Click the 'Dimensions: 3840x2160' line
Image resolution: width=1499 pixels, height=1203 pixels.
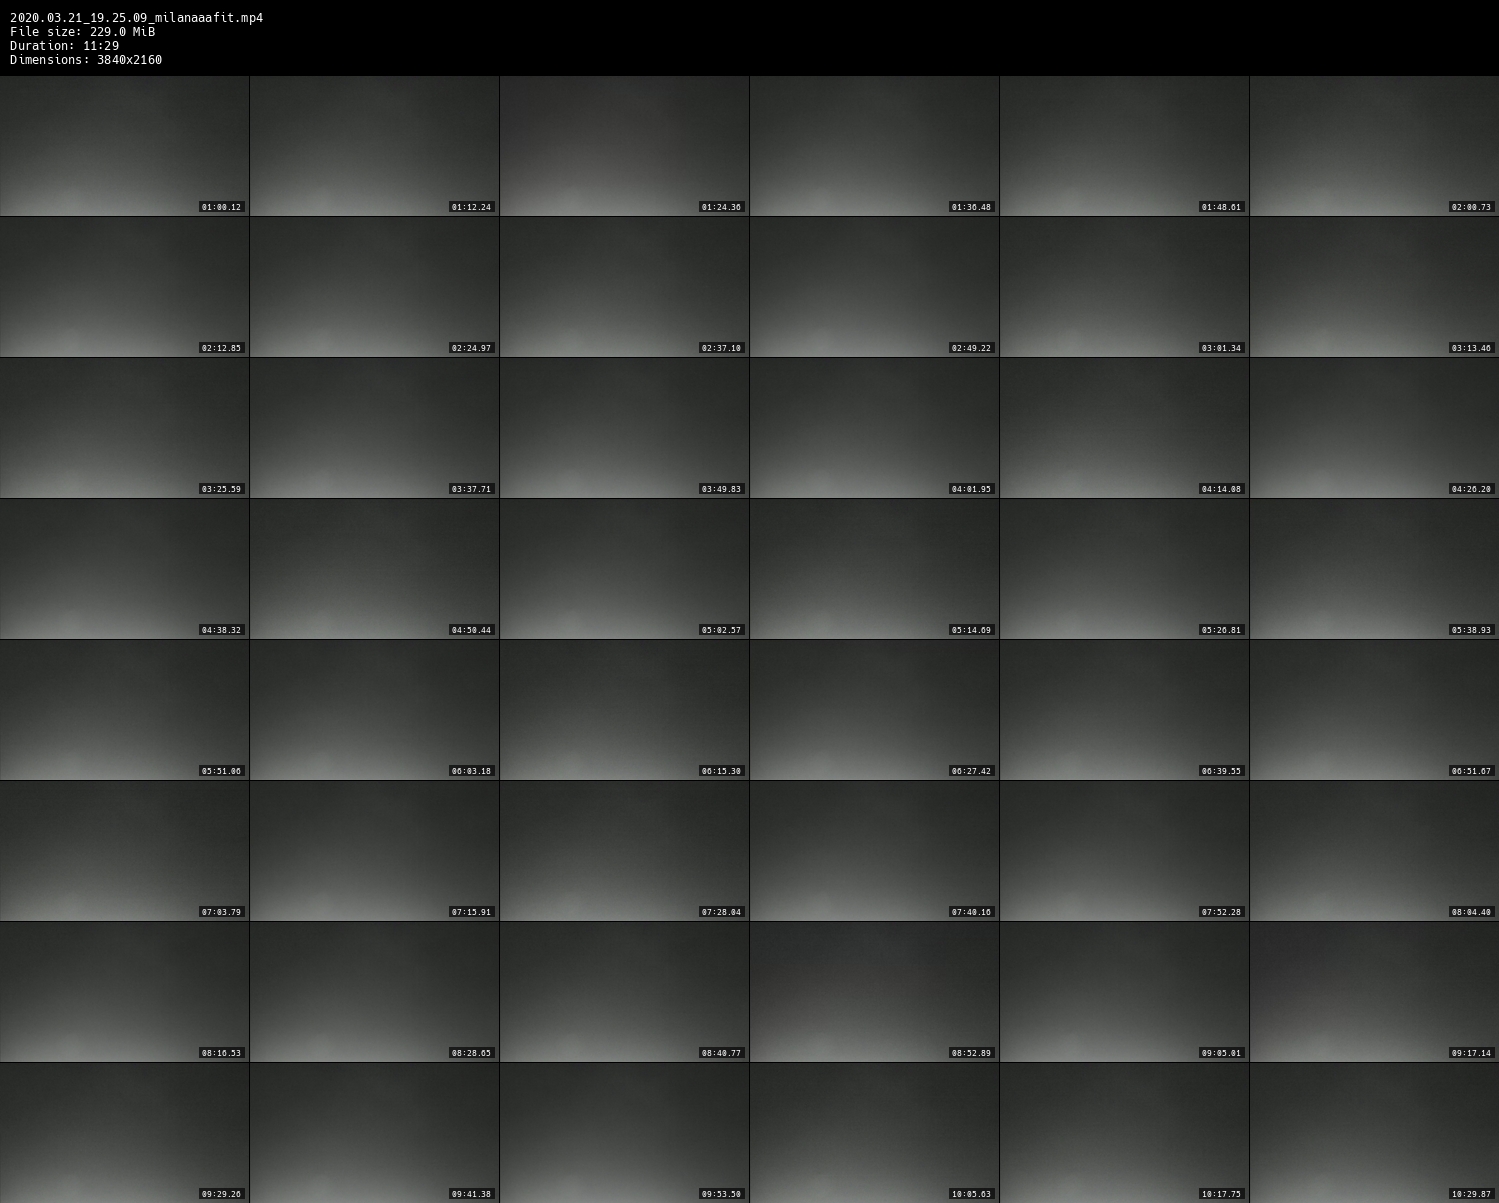pos(86,60)
